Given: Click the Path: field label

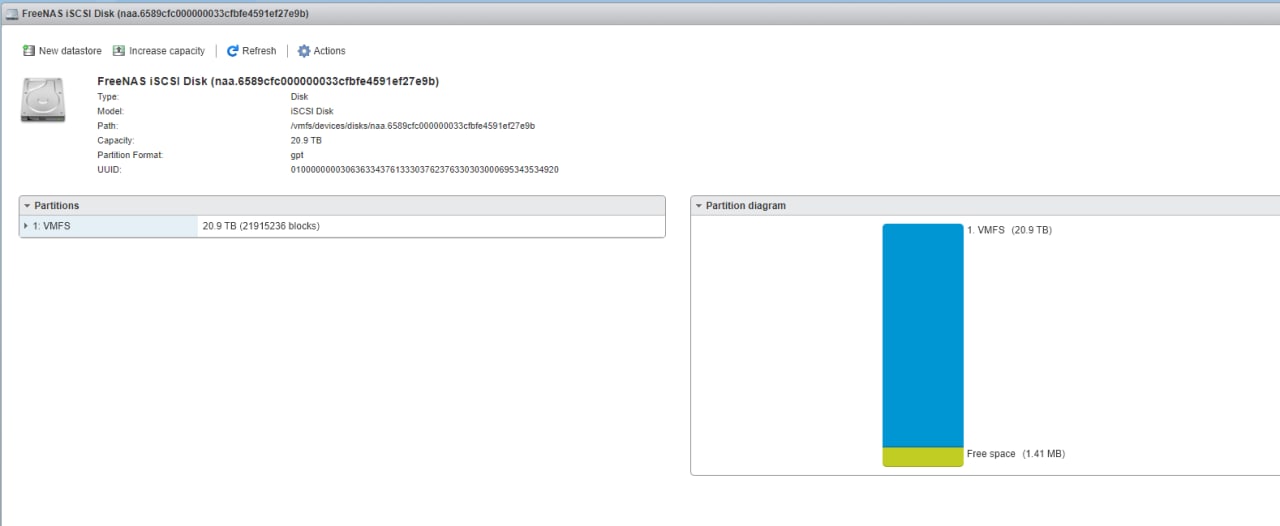Looking at the screenshot, I should [107, 126].
